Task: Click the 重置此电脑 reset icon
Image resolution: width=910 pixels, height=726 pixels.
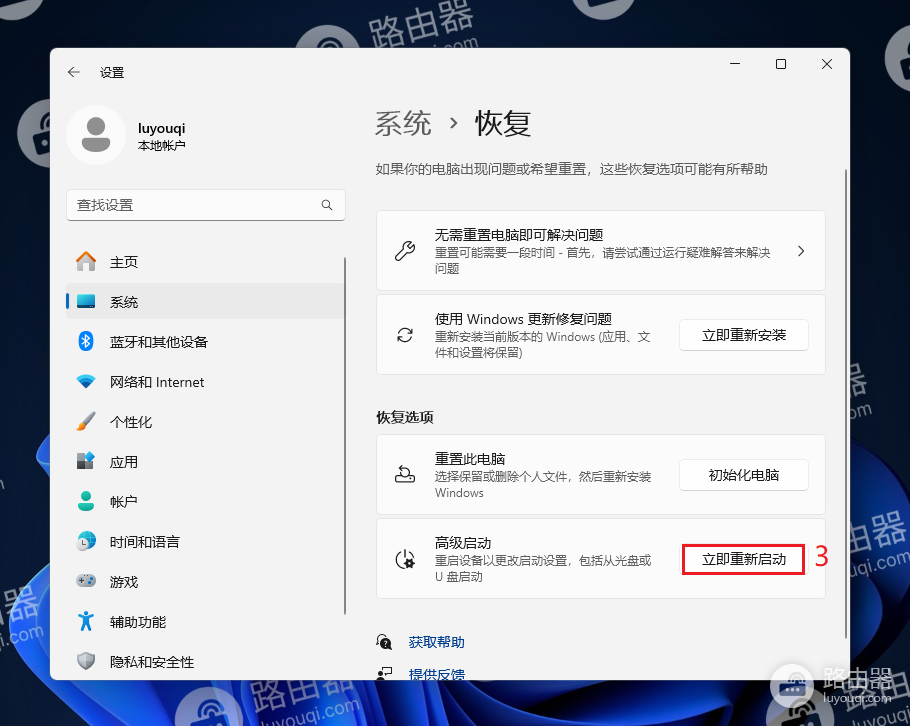Action: click(405, 475)
